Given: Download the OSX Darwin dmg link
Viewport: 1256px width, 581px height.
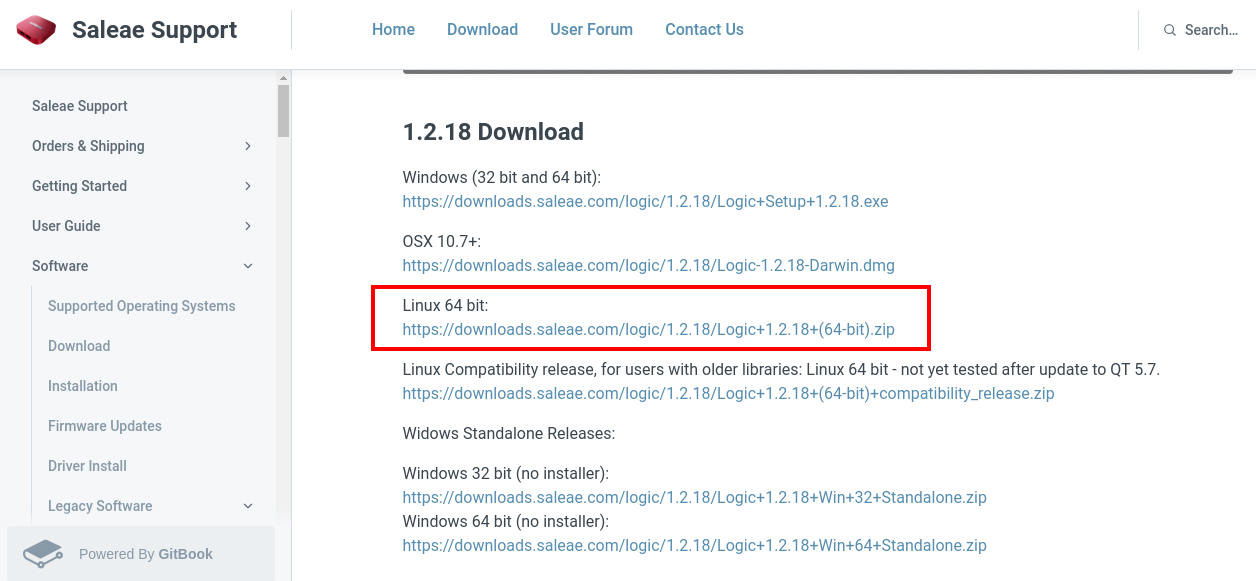Looking at the screenshot, I should click(648, 265).
